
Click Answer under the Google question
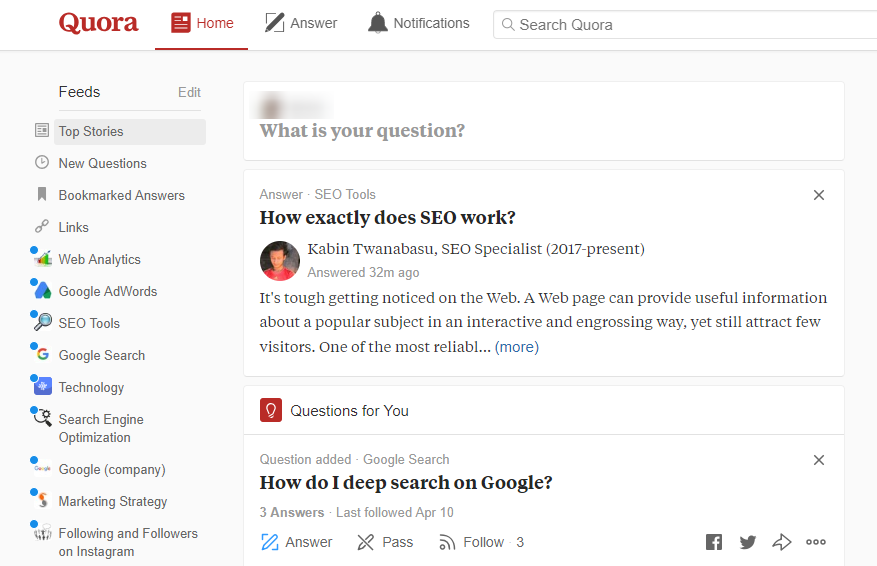296,542
